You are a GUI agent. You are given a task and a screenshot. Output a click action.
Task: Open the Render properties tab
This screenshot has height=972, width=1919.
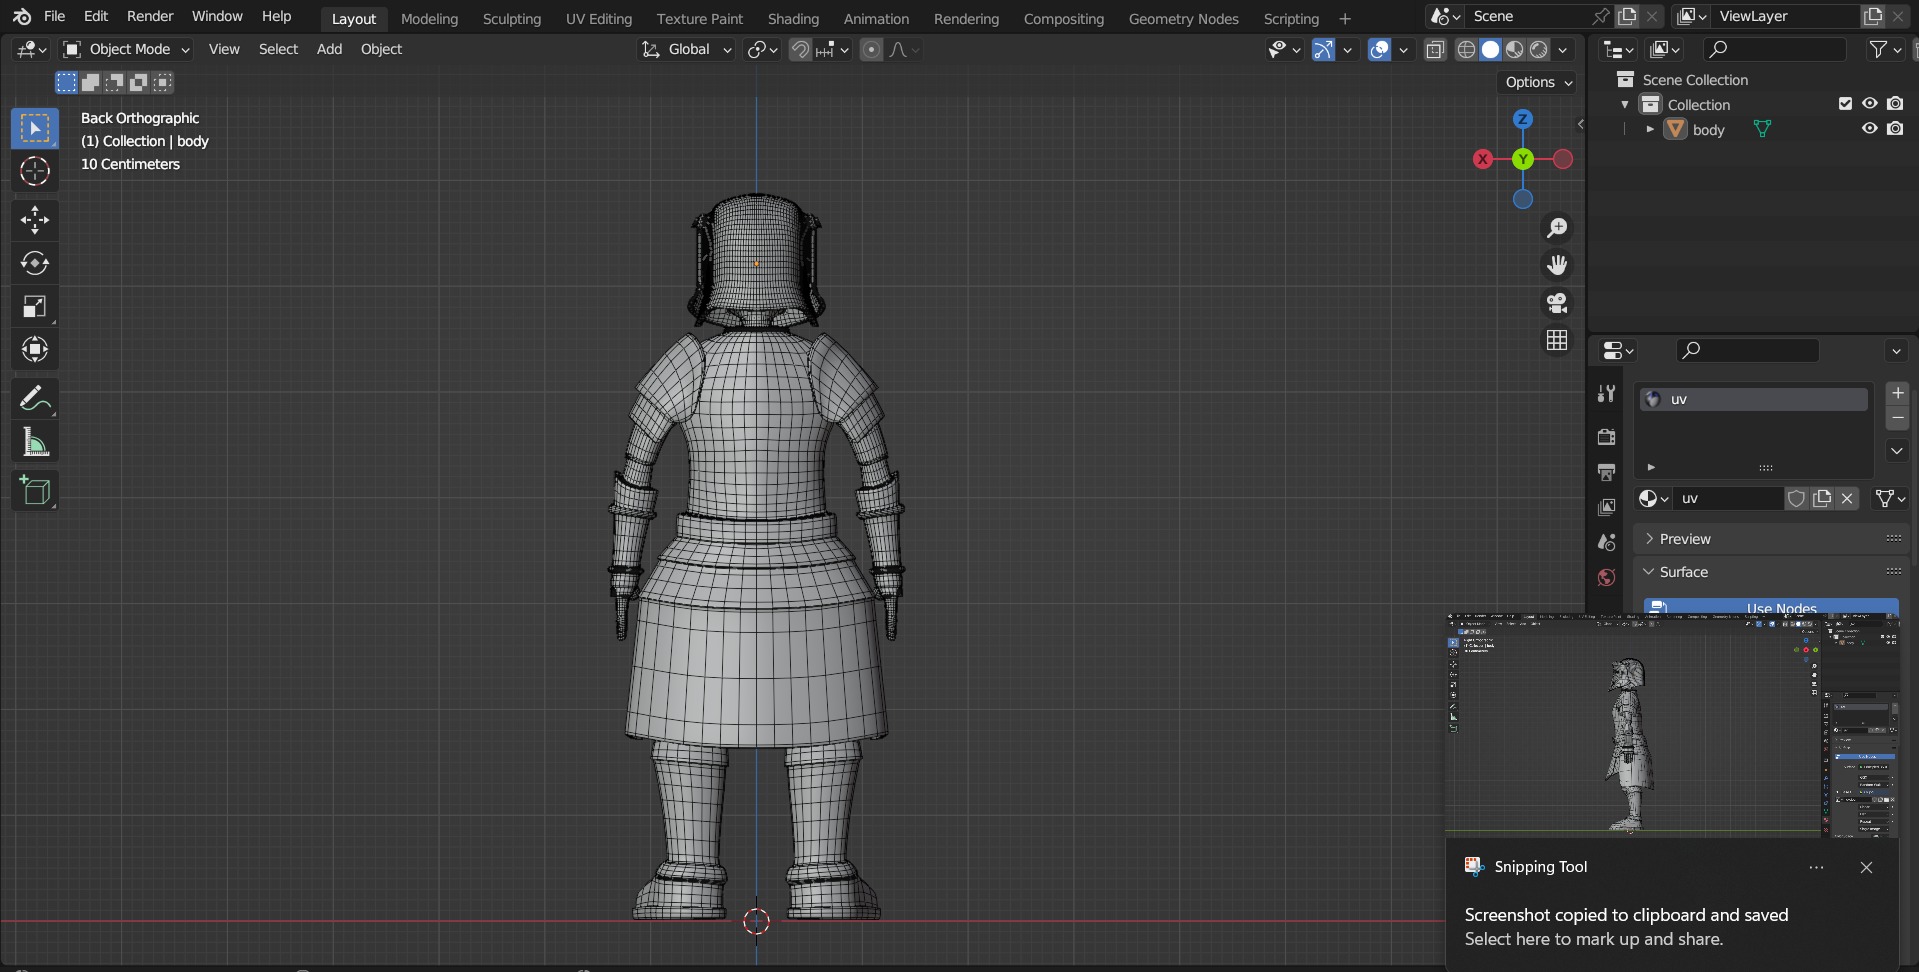click(x=1606, y=437)
